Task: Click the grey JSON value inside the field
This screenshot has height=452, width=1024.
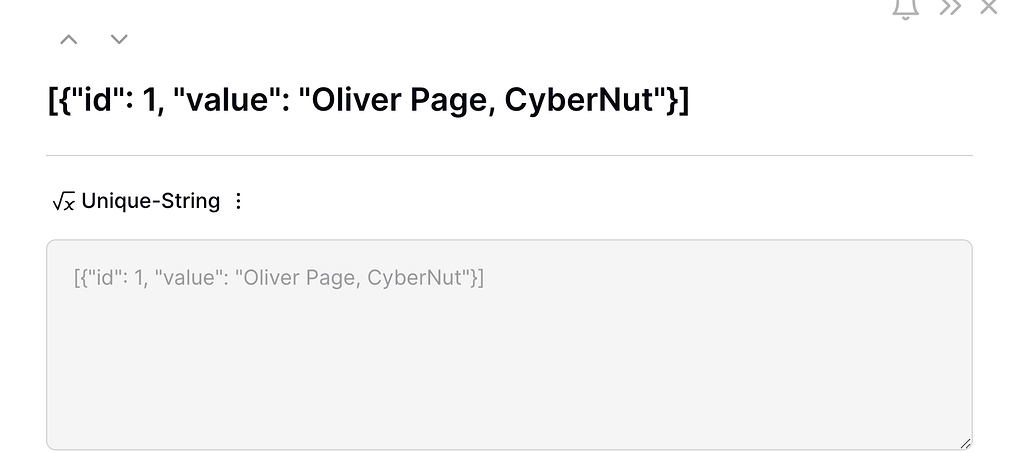Action: 279,278
